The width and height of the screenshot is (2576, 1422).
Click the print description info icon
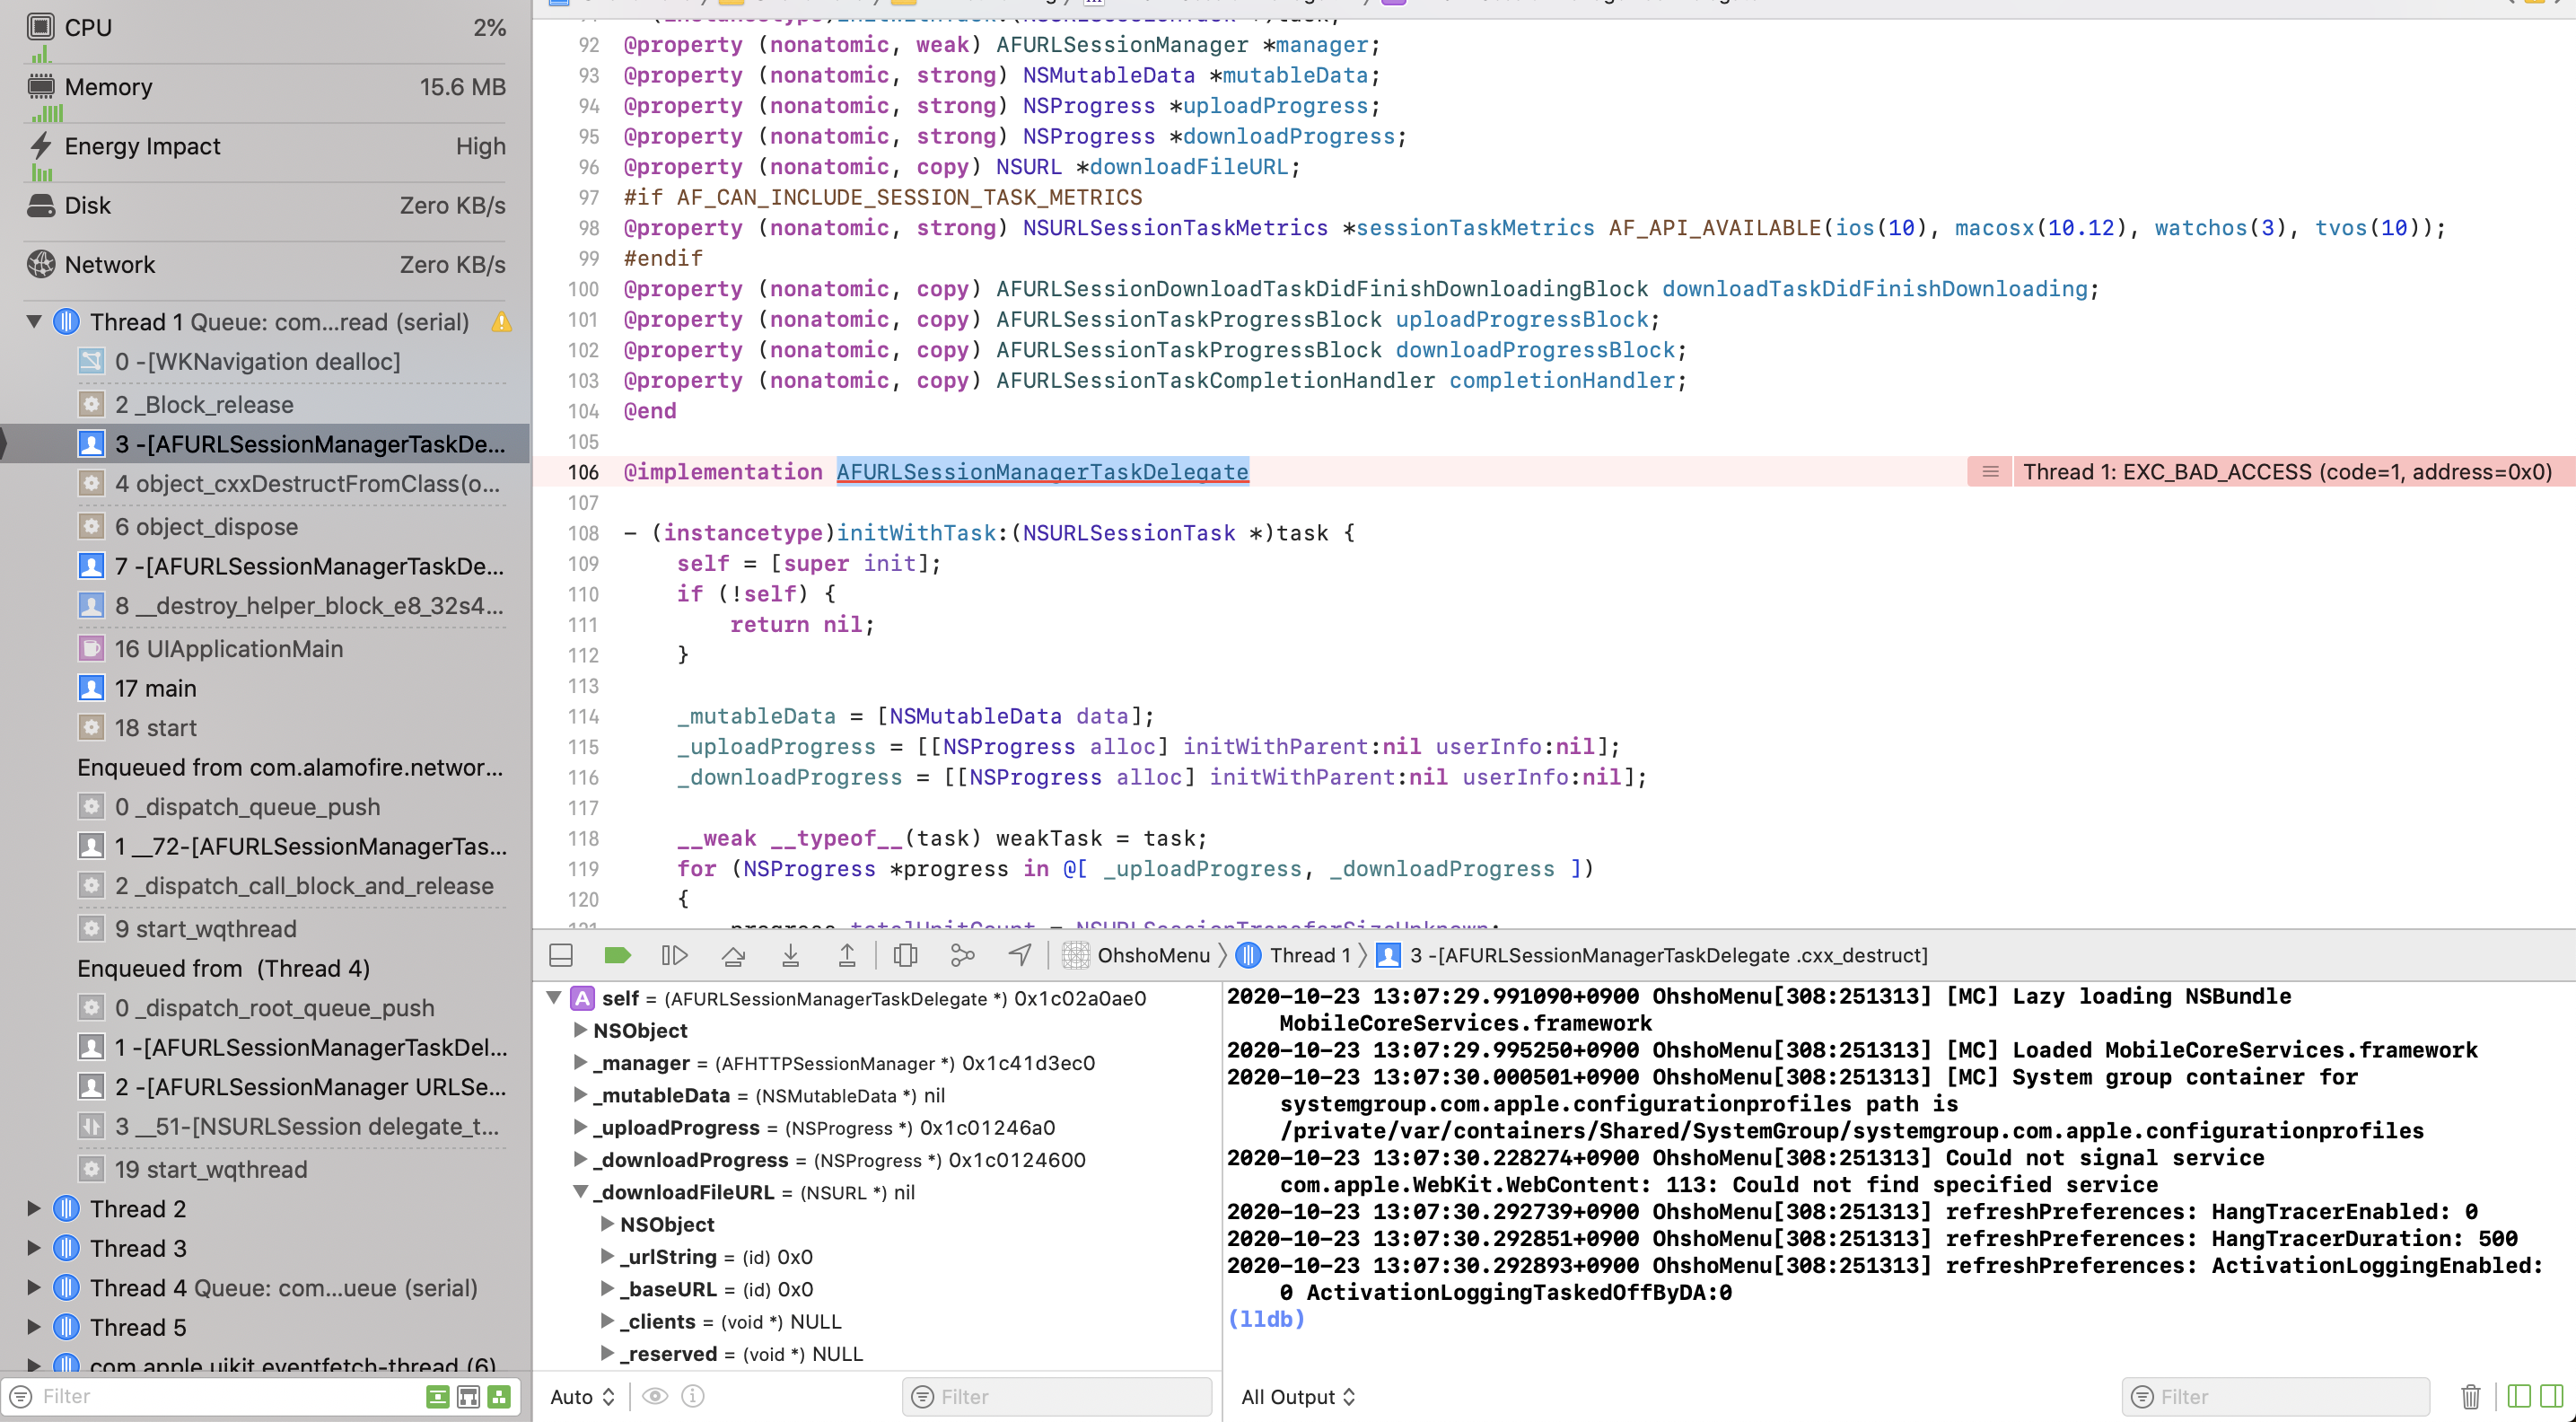point(693,1396)
